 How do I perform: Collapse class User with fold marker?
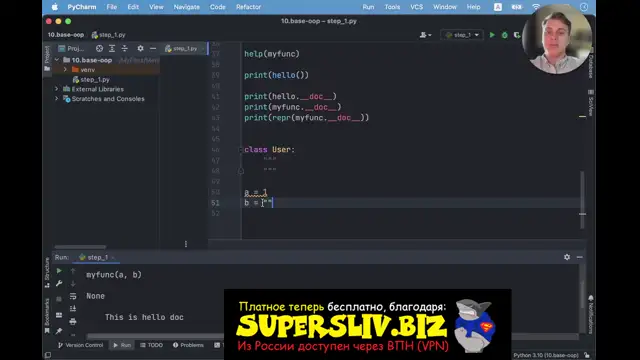point(241,150)
